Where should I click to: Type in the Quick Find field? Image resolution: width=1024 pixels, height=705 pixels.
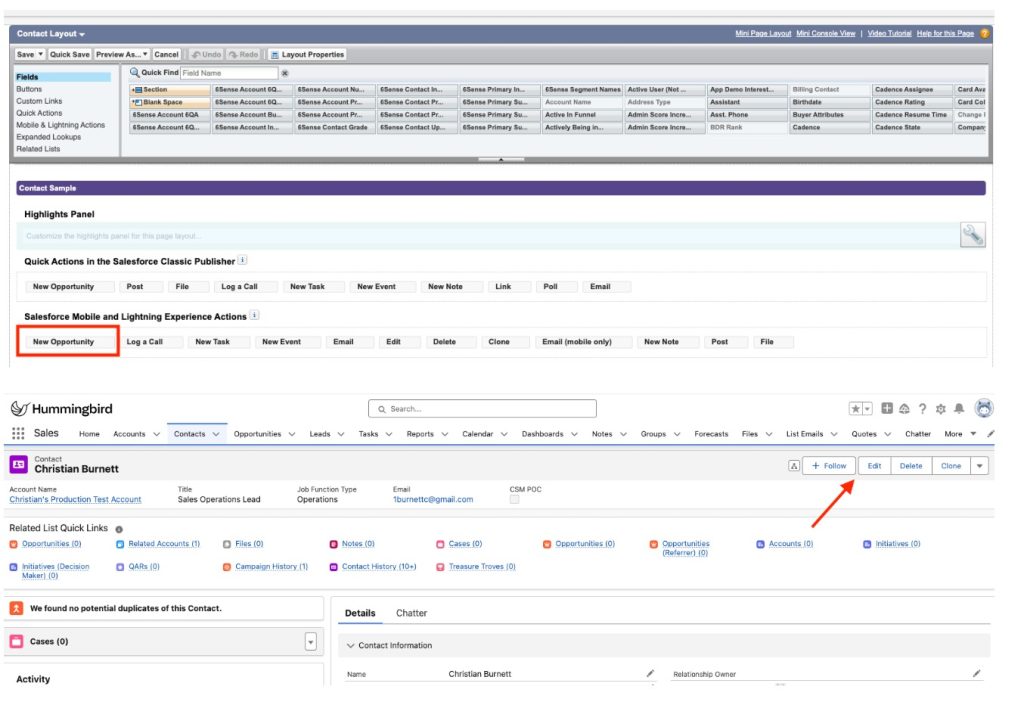tap(228, 73)
